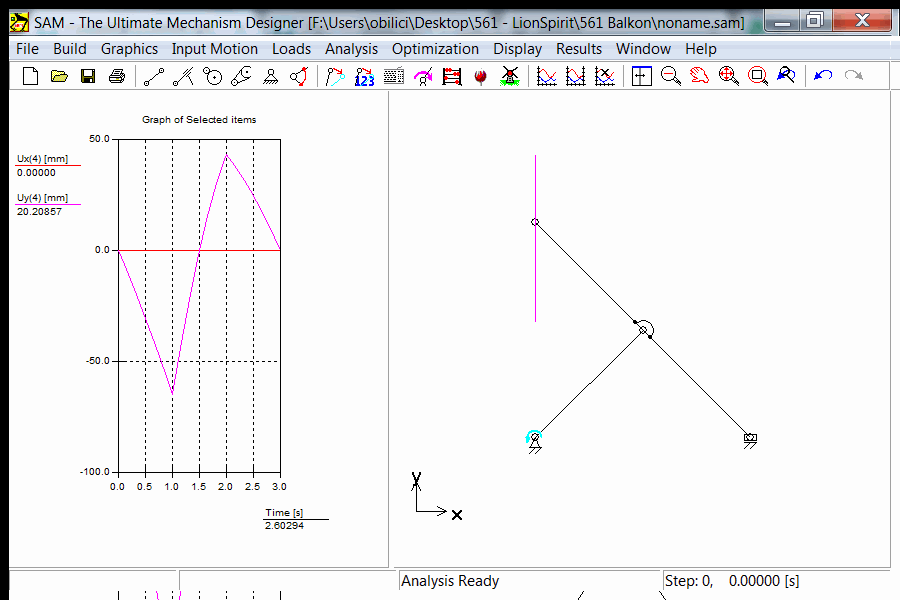The width and height of the screenshot is (900, 600).
Task: Click the zoom window rectangle icon
Action: (758, 76)
